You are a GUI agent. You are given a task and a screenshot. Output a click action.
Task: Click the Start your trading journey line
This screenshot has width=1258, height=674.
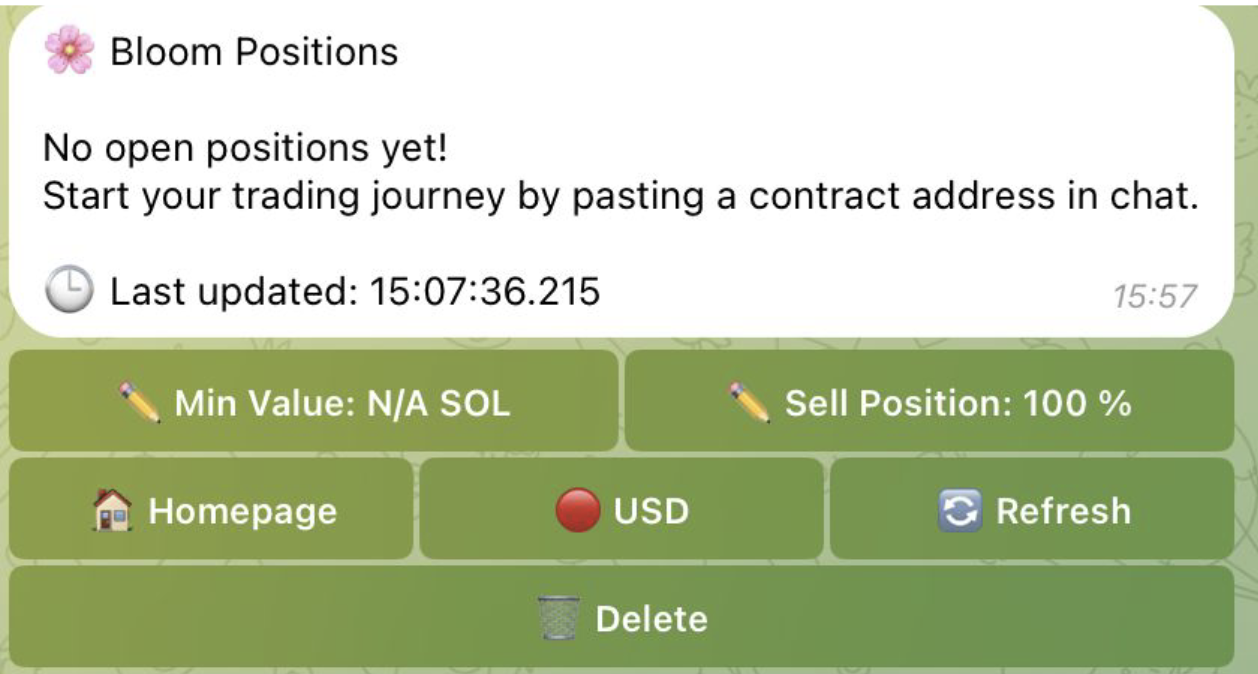[x=620, y=196]
